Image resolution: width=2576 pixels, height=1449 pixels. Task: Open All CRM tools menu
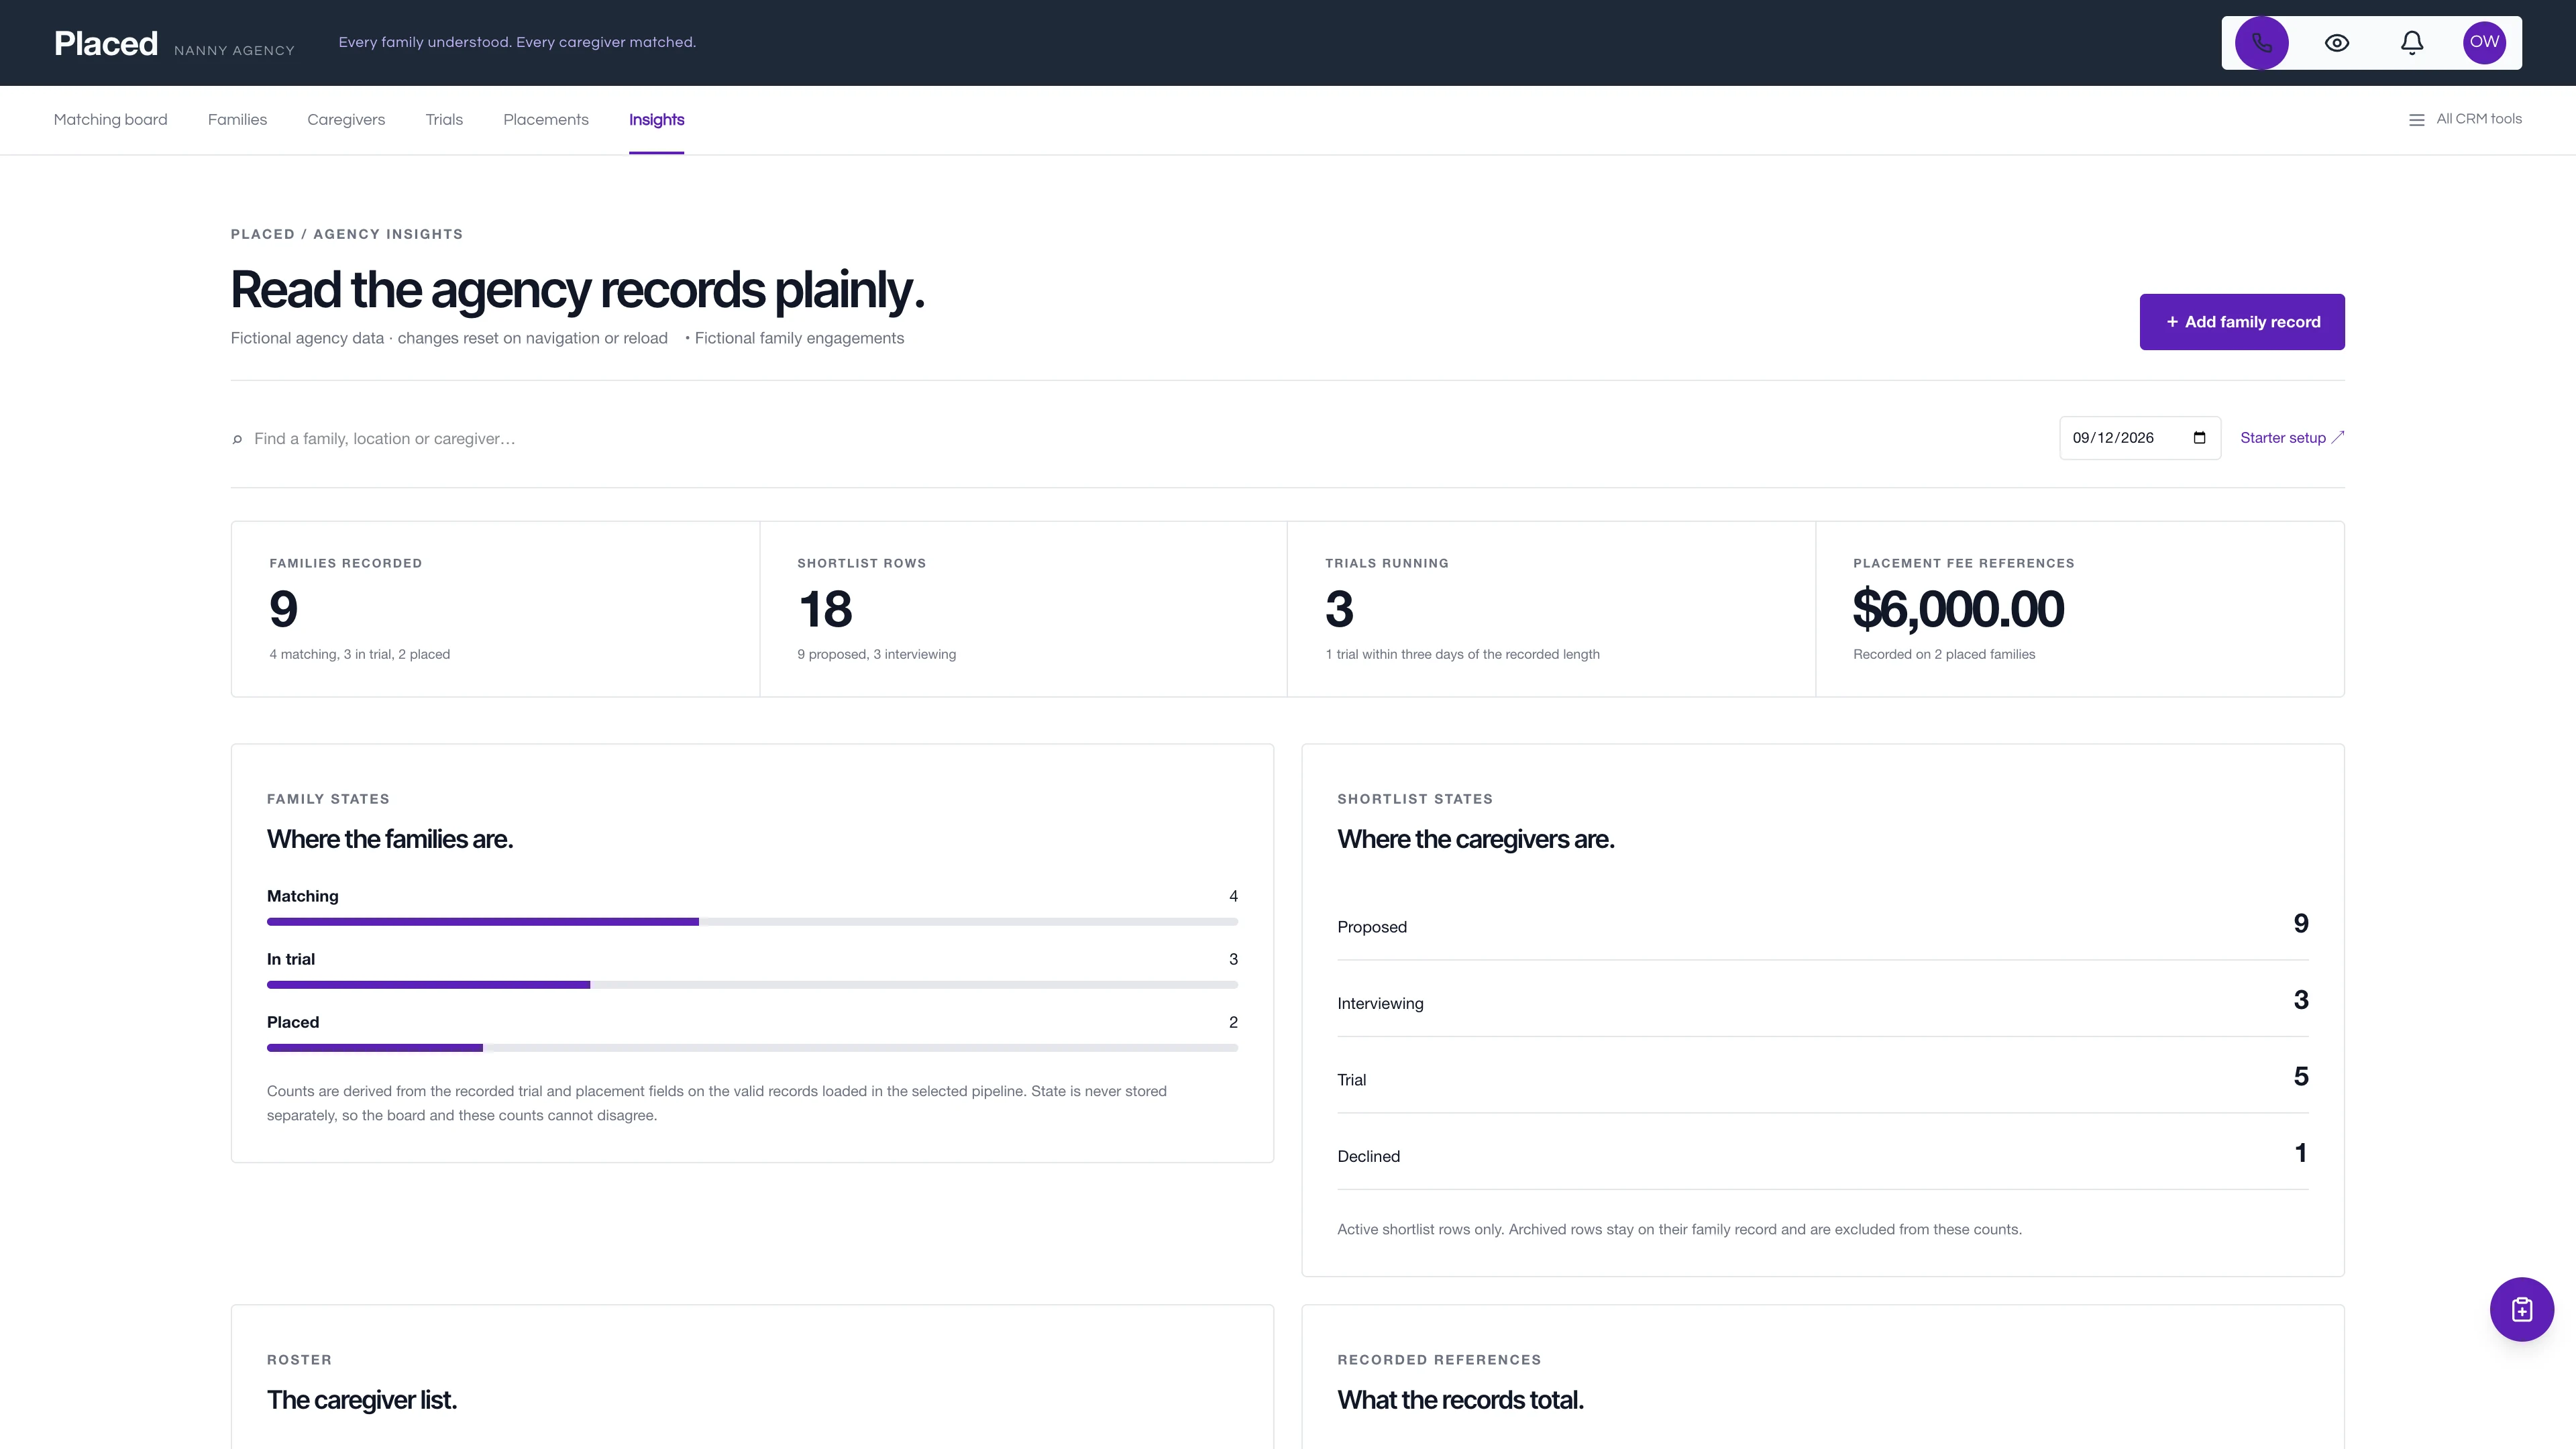[2465, 119]
